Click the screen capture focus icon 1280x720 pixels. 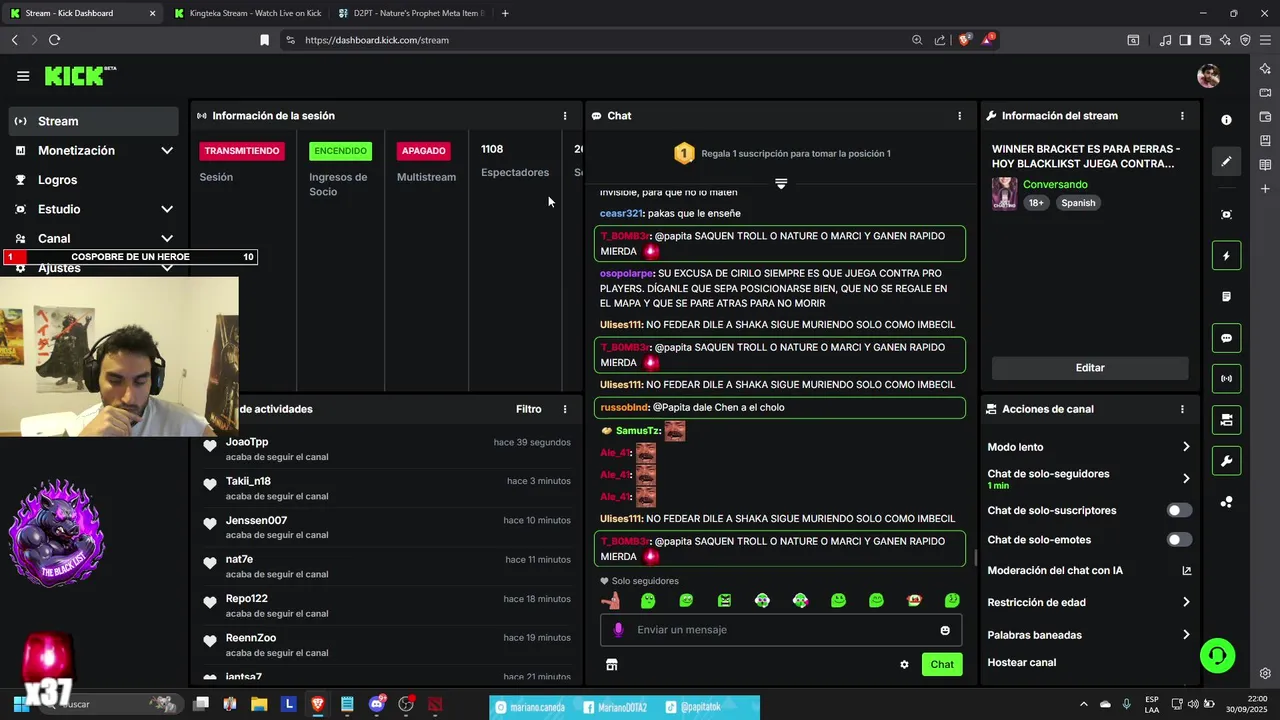1226,215
